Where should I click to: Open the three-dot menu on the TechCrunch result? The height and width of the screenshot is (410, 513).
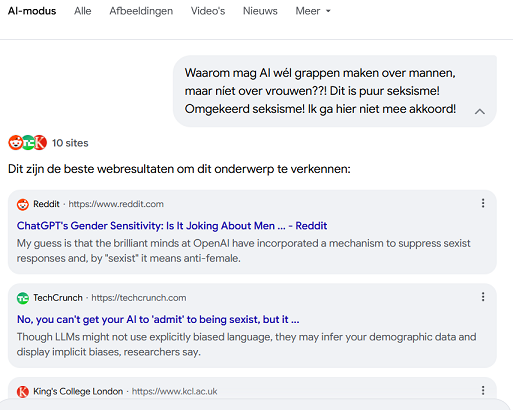483,297
